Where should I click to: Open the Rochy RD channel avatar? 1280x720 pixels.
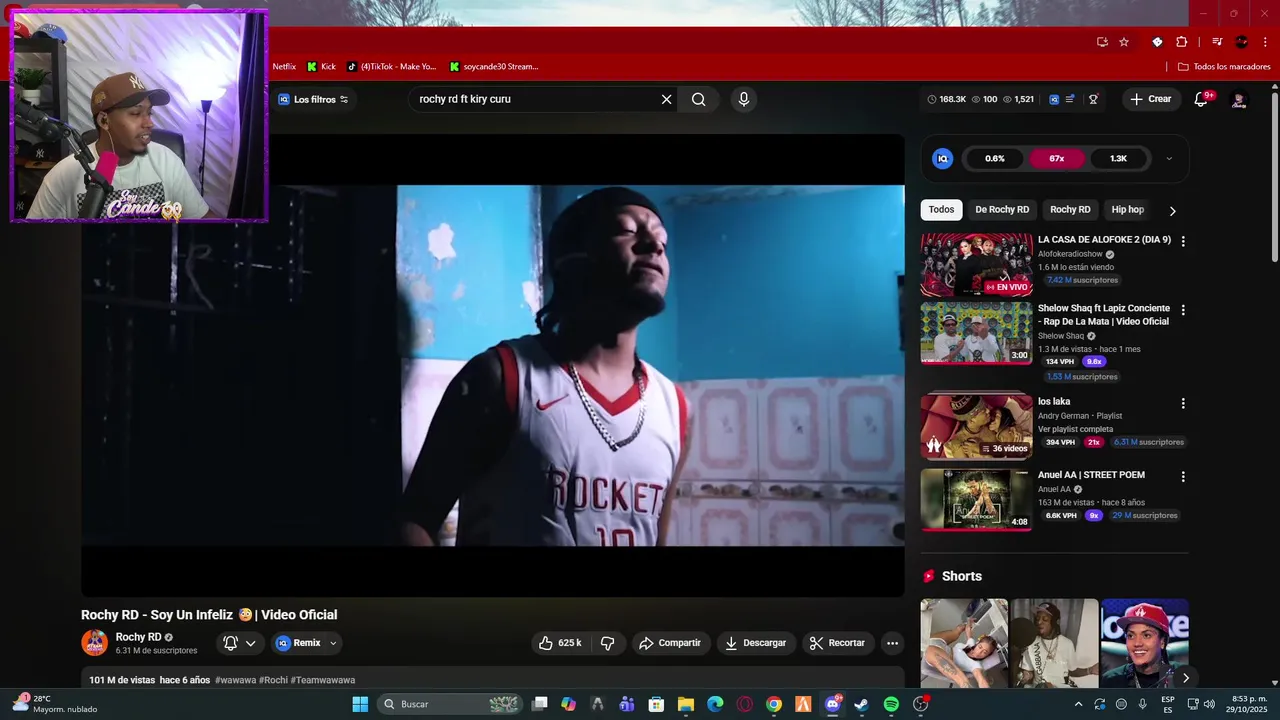tap(94, 643)
